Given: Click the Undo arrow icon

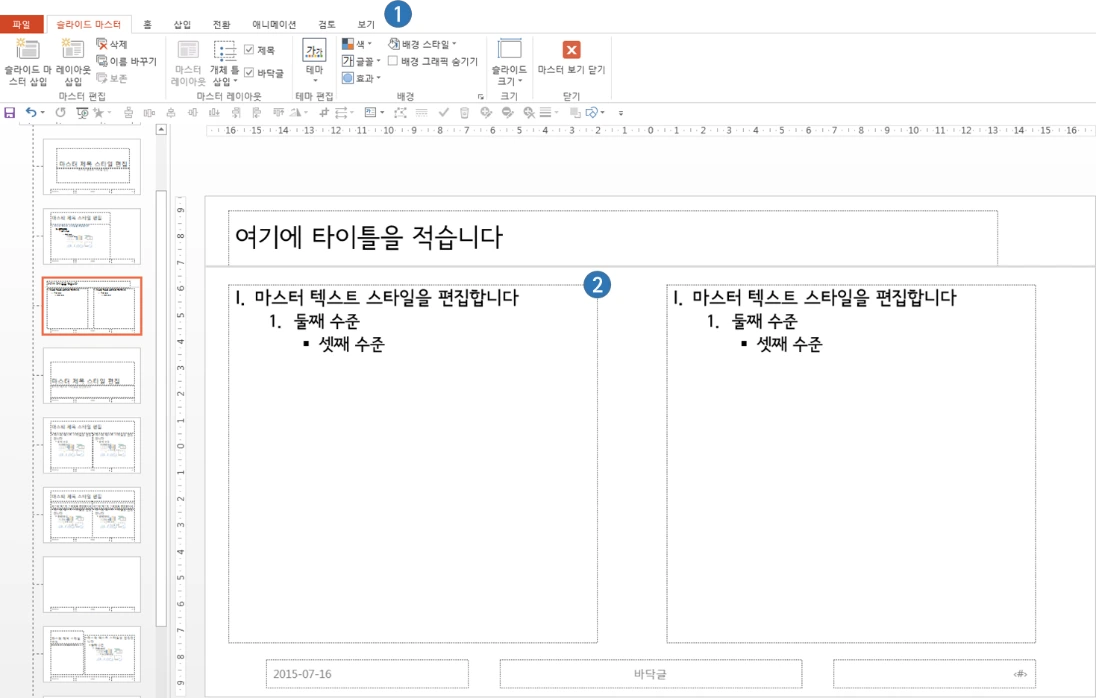Looking at the screenshot, I should (x=31, y=112).
